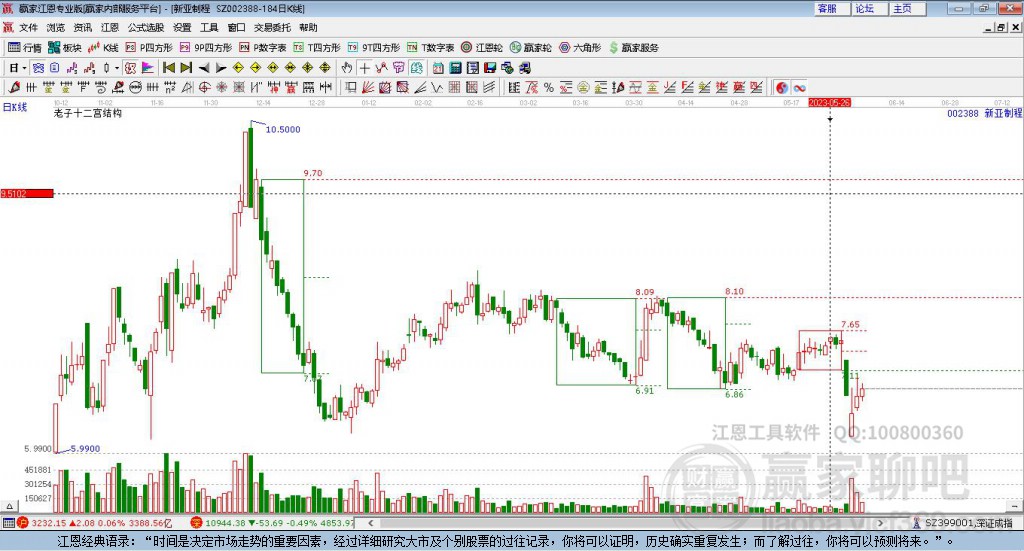Image resolution: width=1024 pixels, height=551 pixels.
Task: Open the 文件 menu
Action: [28, 27]
